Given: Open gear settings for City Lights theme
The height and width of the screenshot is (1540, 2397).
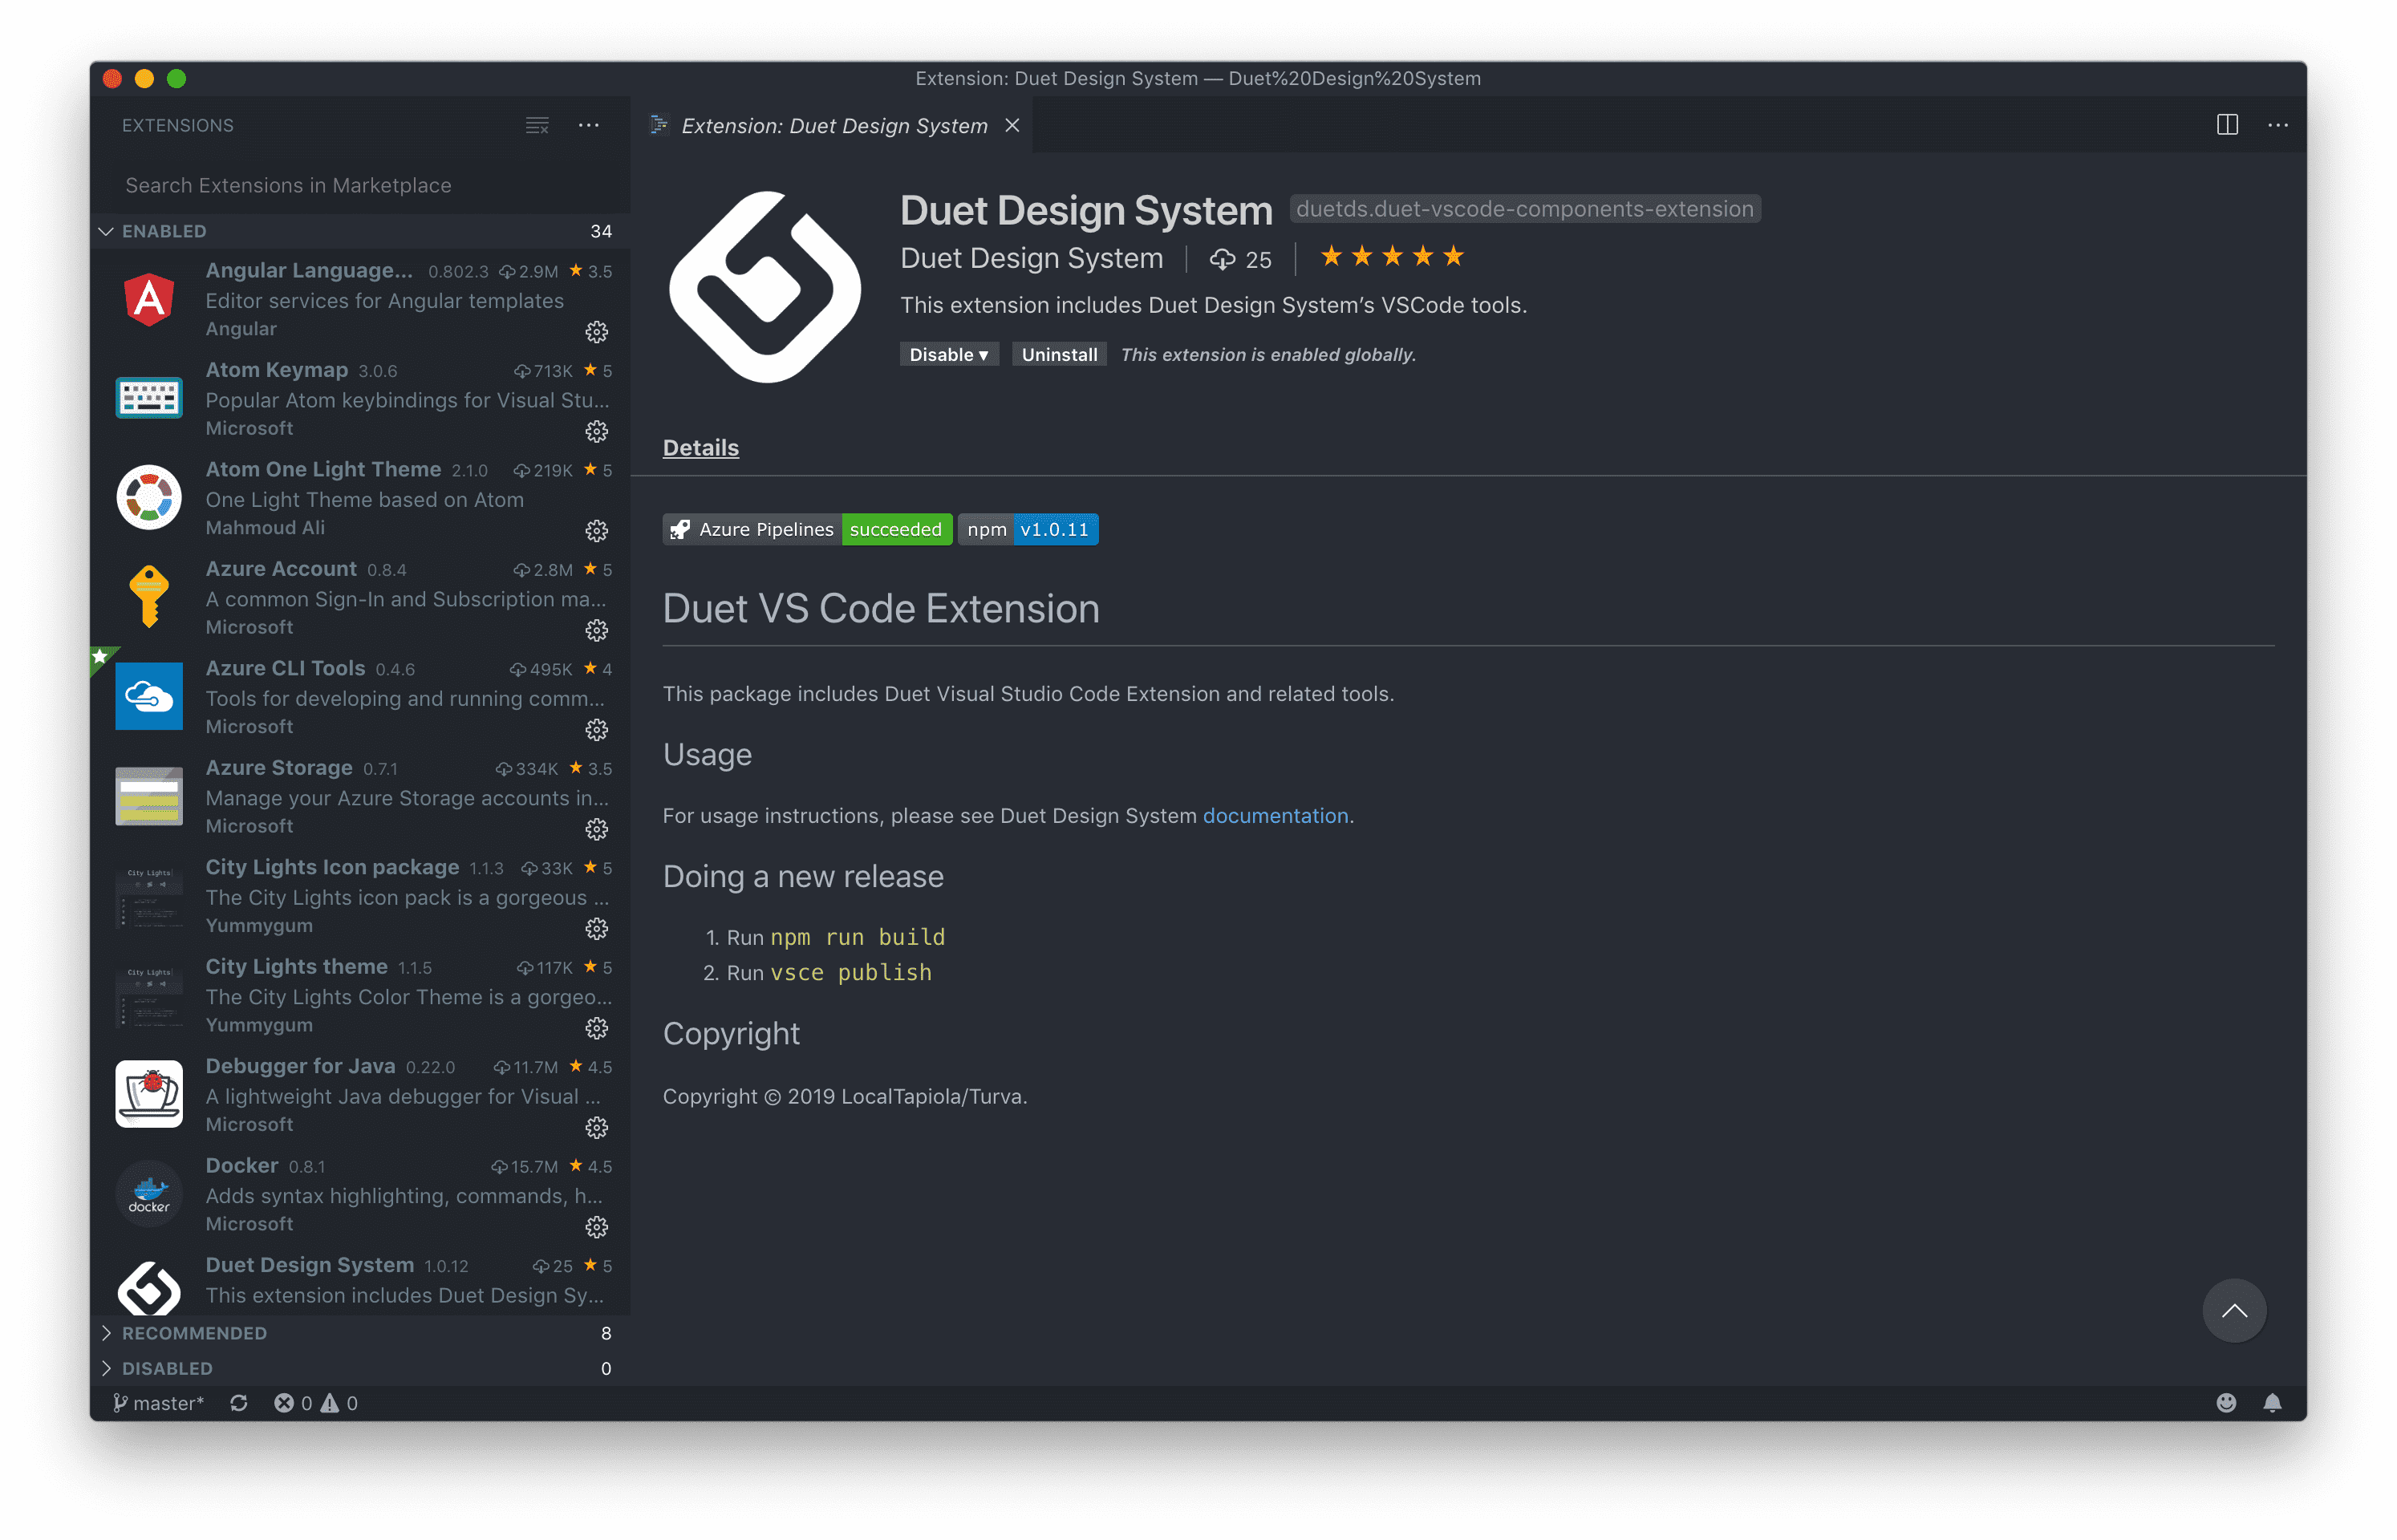Looking at the screenshot, I should [597, 1028].
